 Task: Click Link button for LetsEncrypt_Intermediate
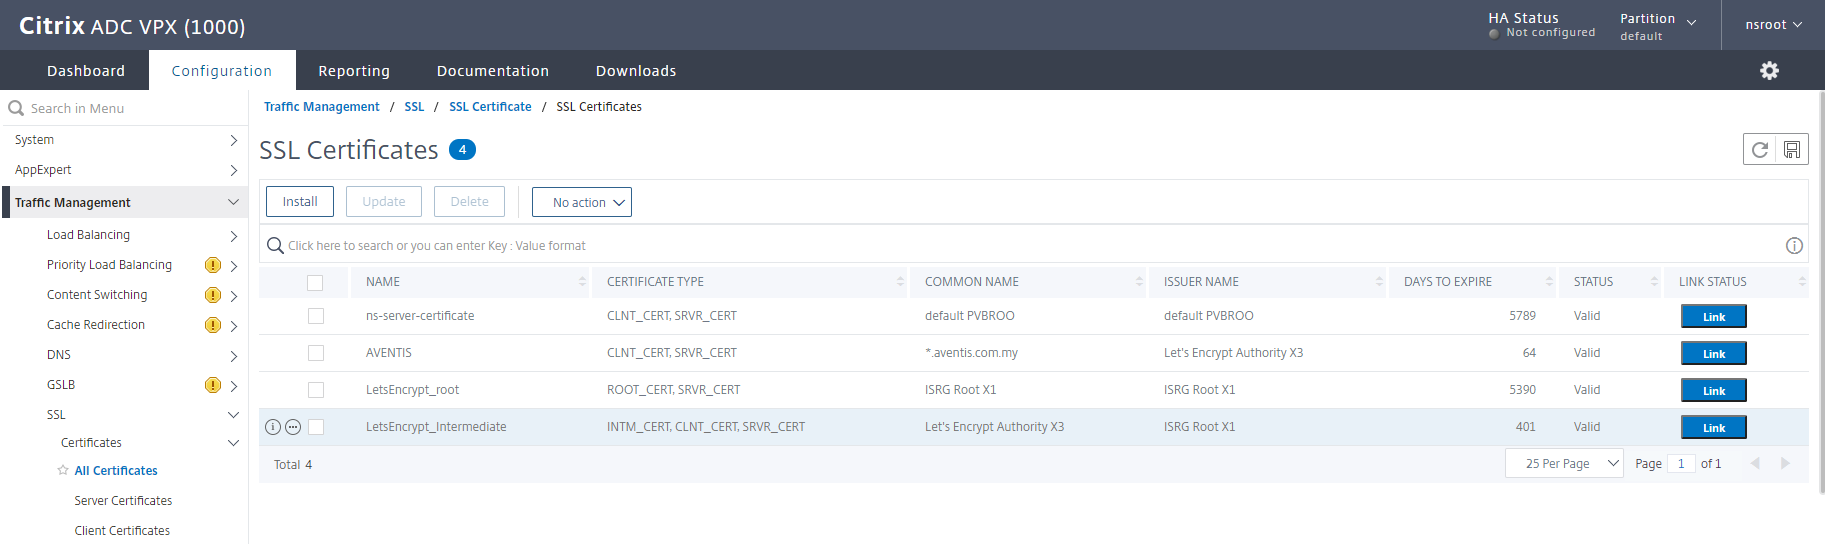(x=1714, y=428)
